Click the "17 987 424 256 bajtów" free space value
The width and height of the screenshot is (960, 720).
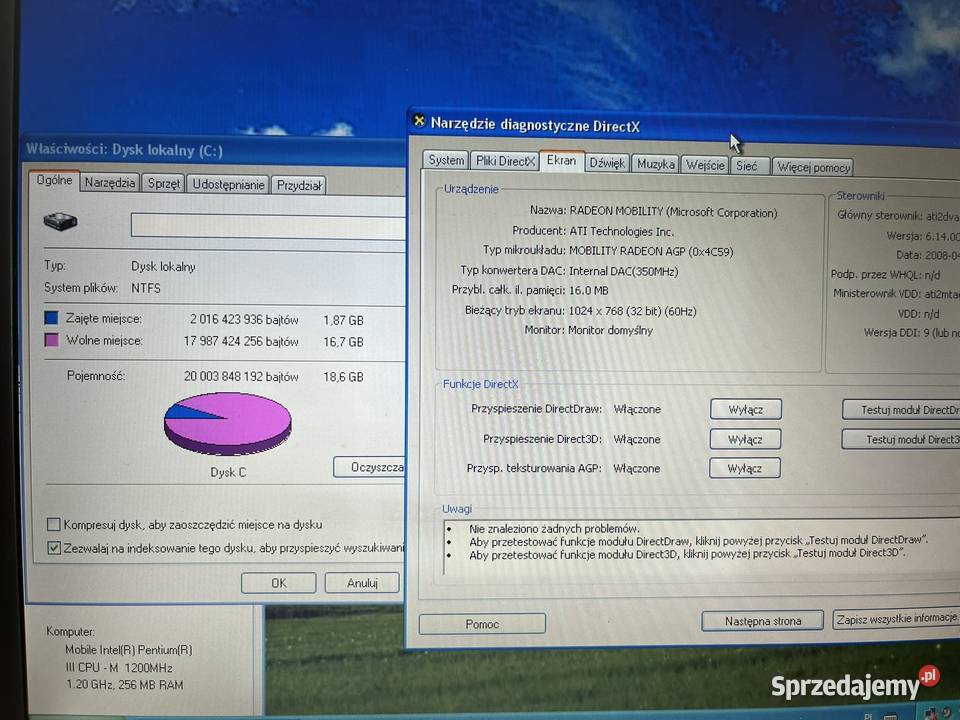[241, 341]
